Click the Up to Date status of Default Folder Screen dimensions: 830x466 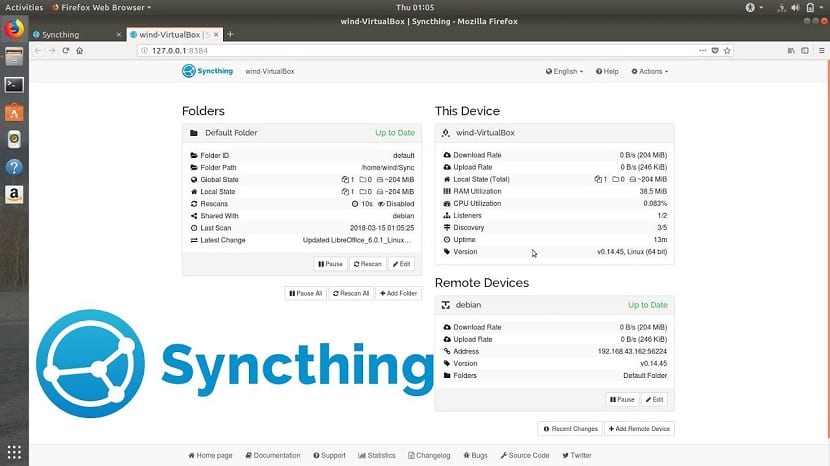point(395,133)
